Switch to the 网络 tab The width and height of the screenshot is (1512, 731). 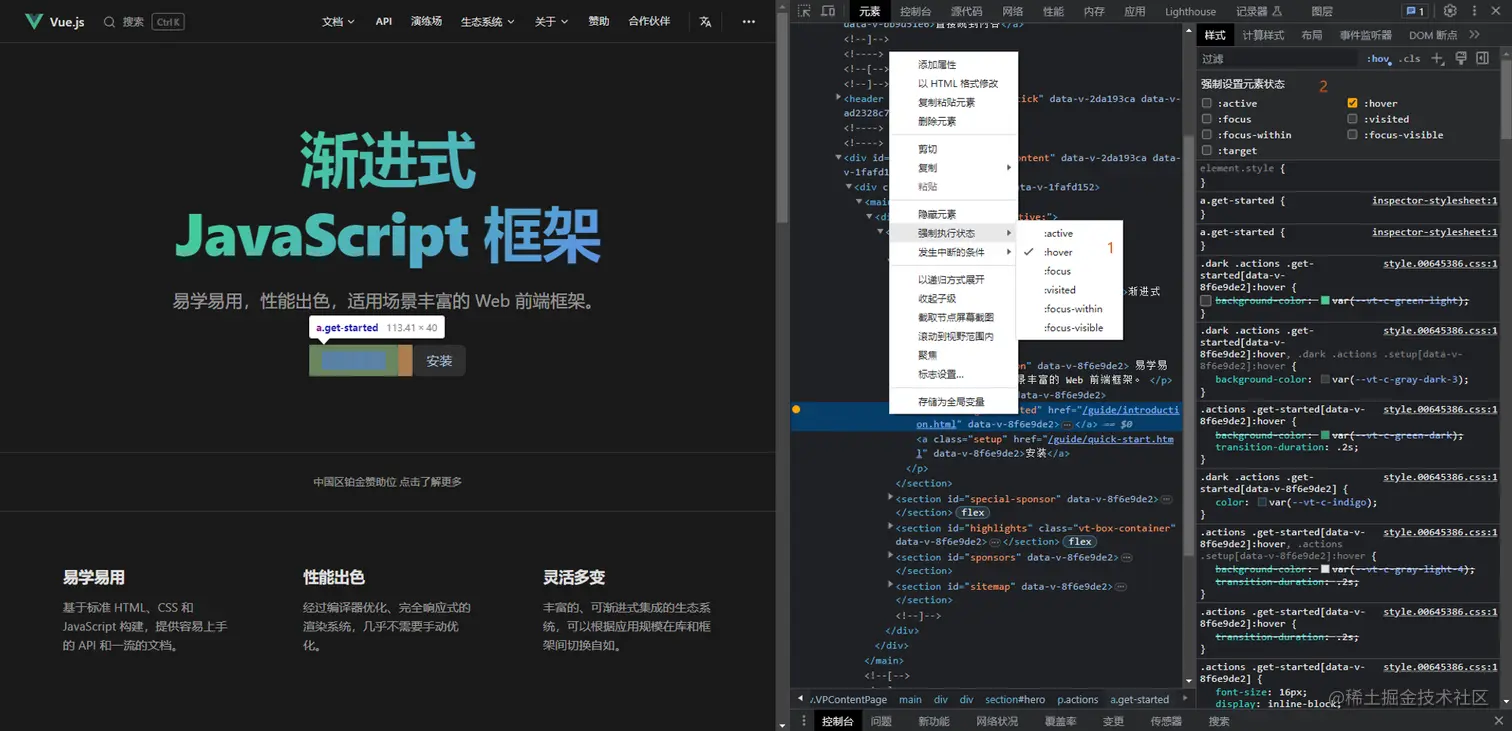(1012, 11)
